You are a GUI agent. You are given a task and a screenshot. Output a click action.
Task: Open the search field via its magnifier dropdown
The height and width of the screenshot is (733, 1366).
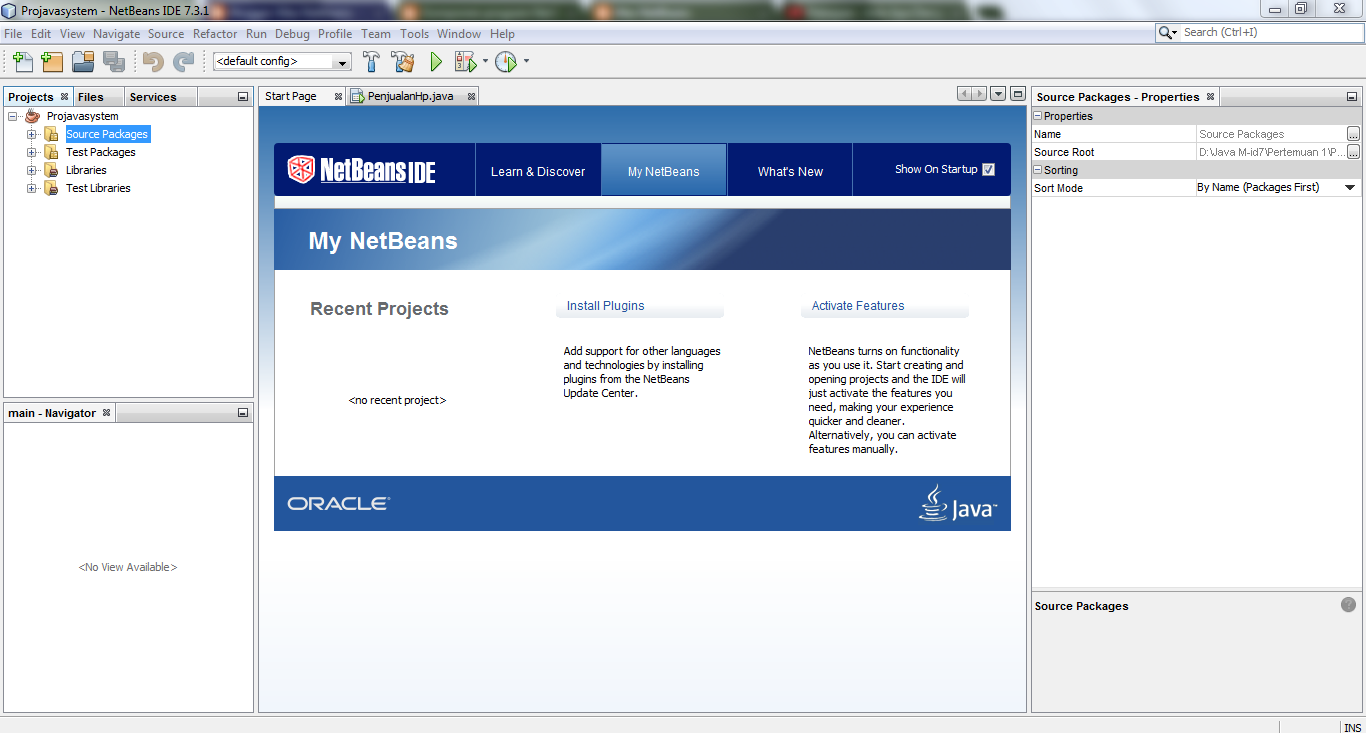pyautogui.click(x=1166, y=32)
